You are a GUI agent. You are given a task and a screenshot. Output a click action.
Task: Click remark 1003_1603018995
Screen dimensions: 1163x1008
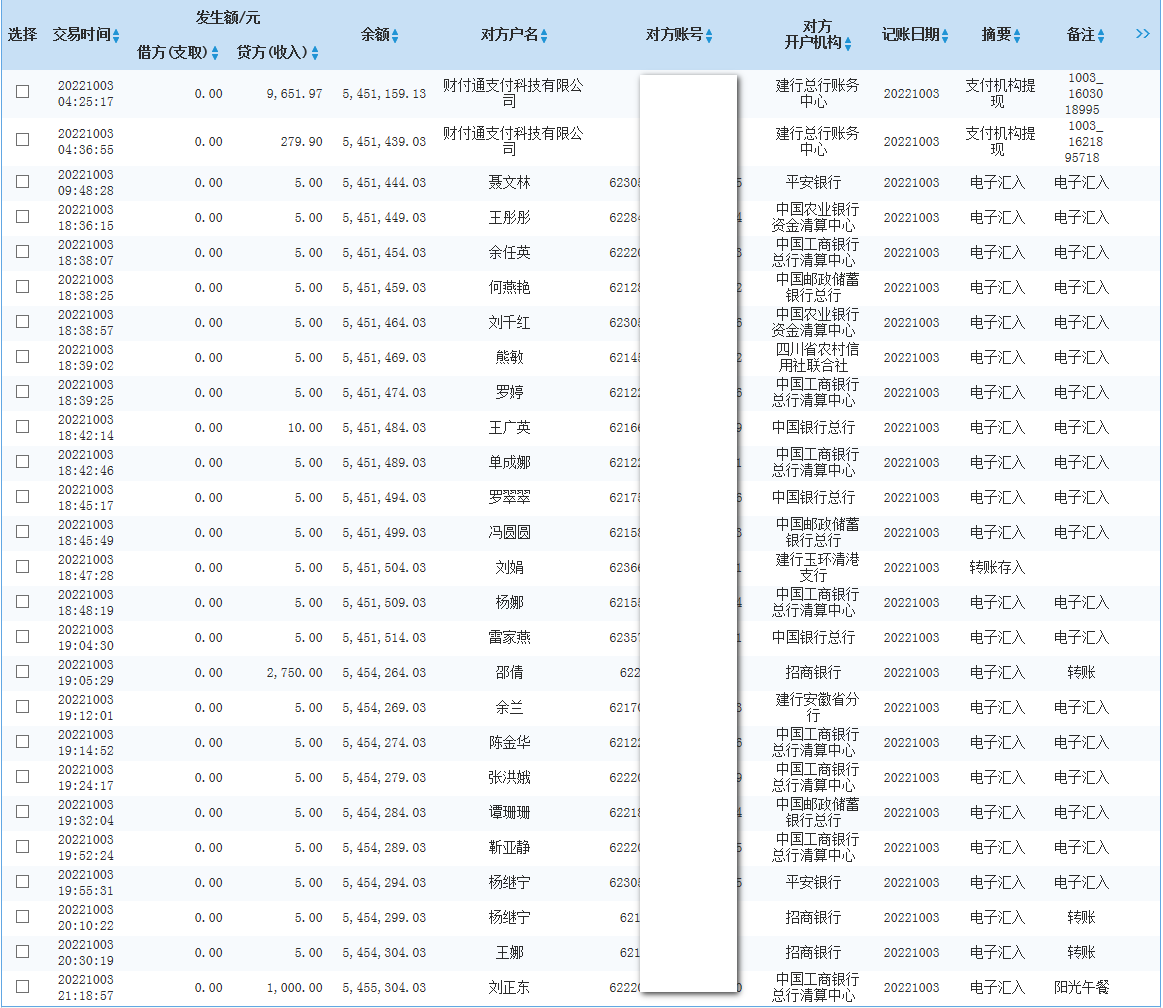(1084, 93)
